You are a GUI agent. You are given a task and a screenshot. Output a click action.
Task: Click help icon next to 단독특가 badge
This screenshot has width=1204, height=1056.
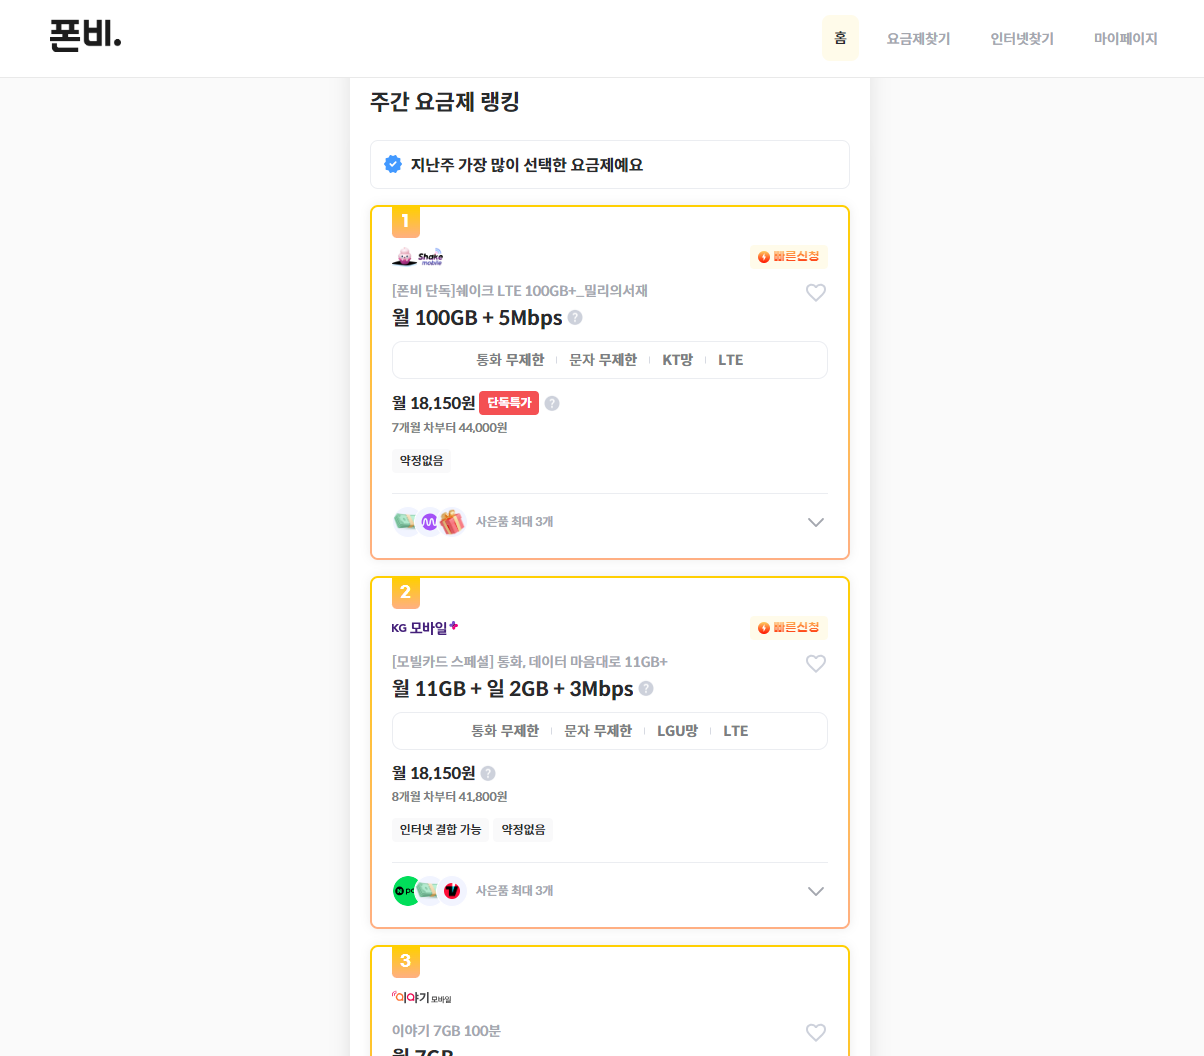[x=552, y=403]
